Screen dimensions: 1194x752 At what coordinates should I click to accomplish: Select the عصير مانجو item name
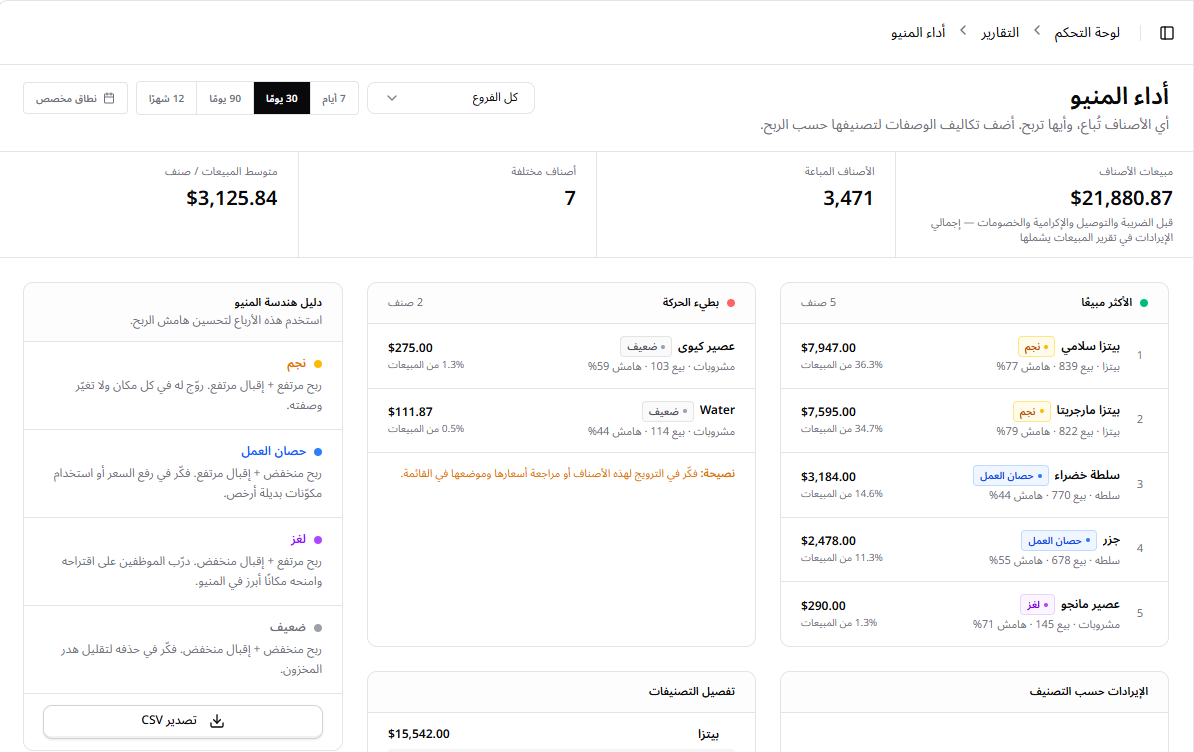pos(1090,604)
